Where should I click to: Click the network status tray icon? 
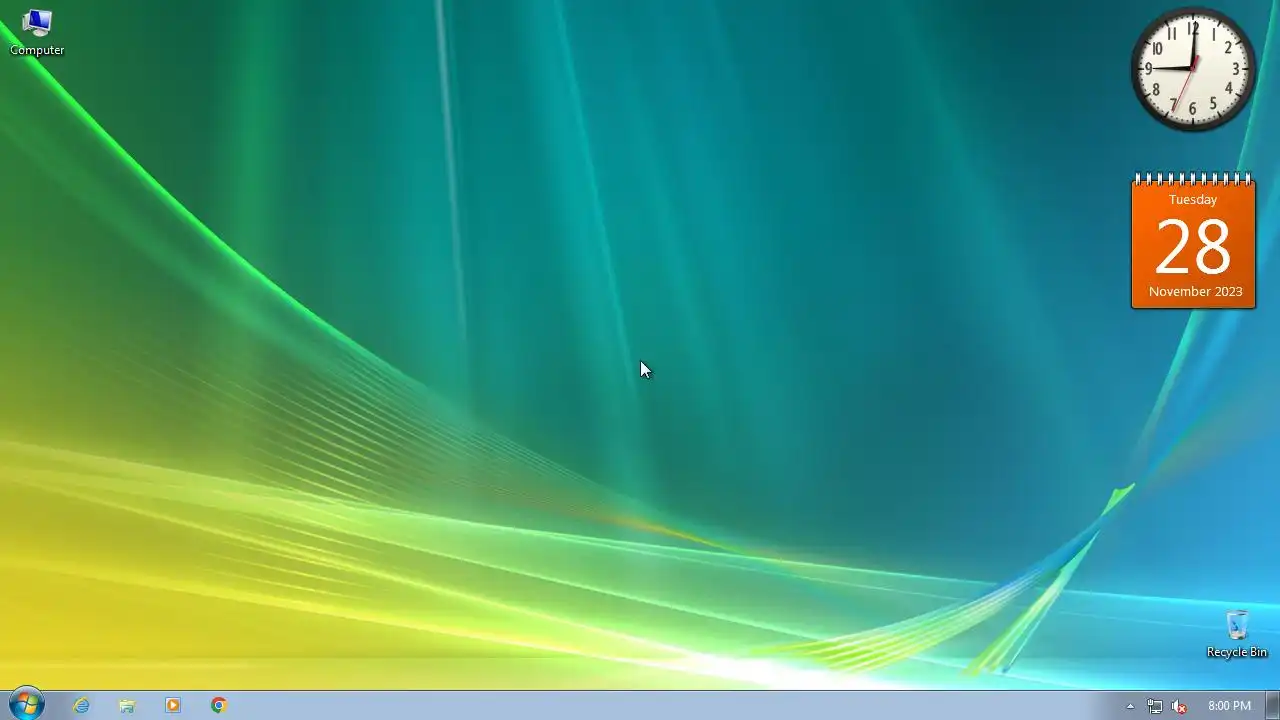coord(1154,706)
